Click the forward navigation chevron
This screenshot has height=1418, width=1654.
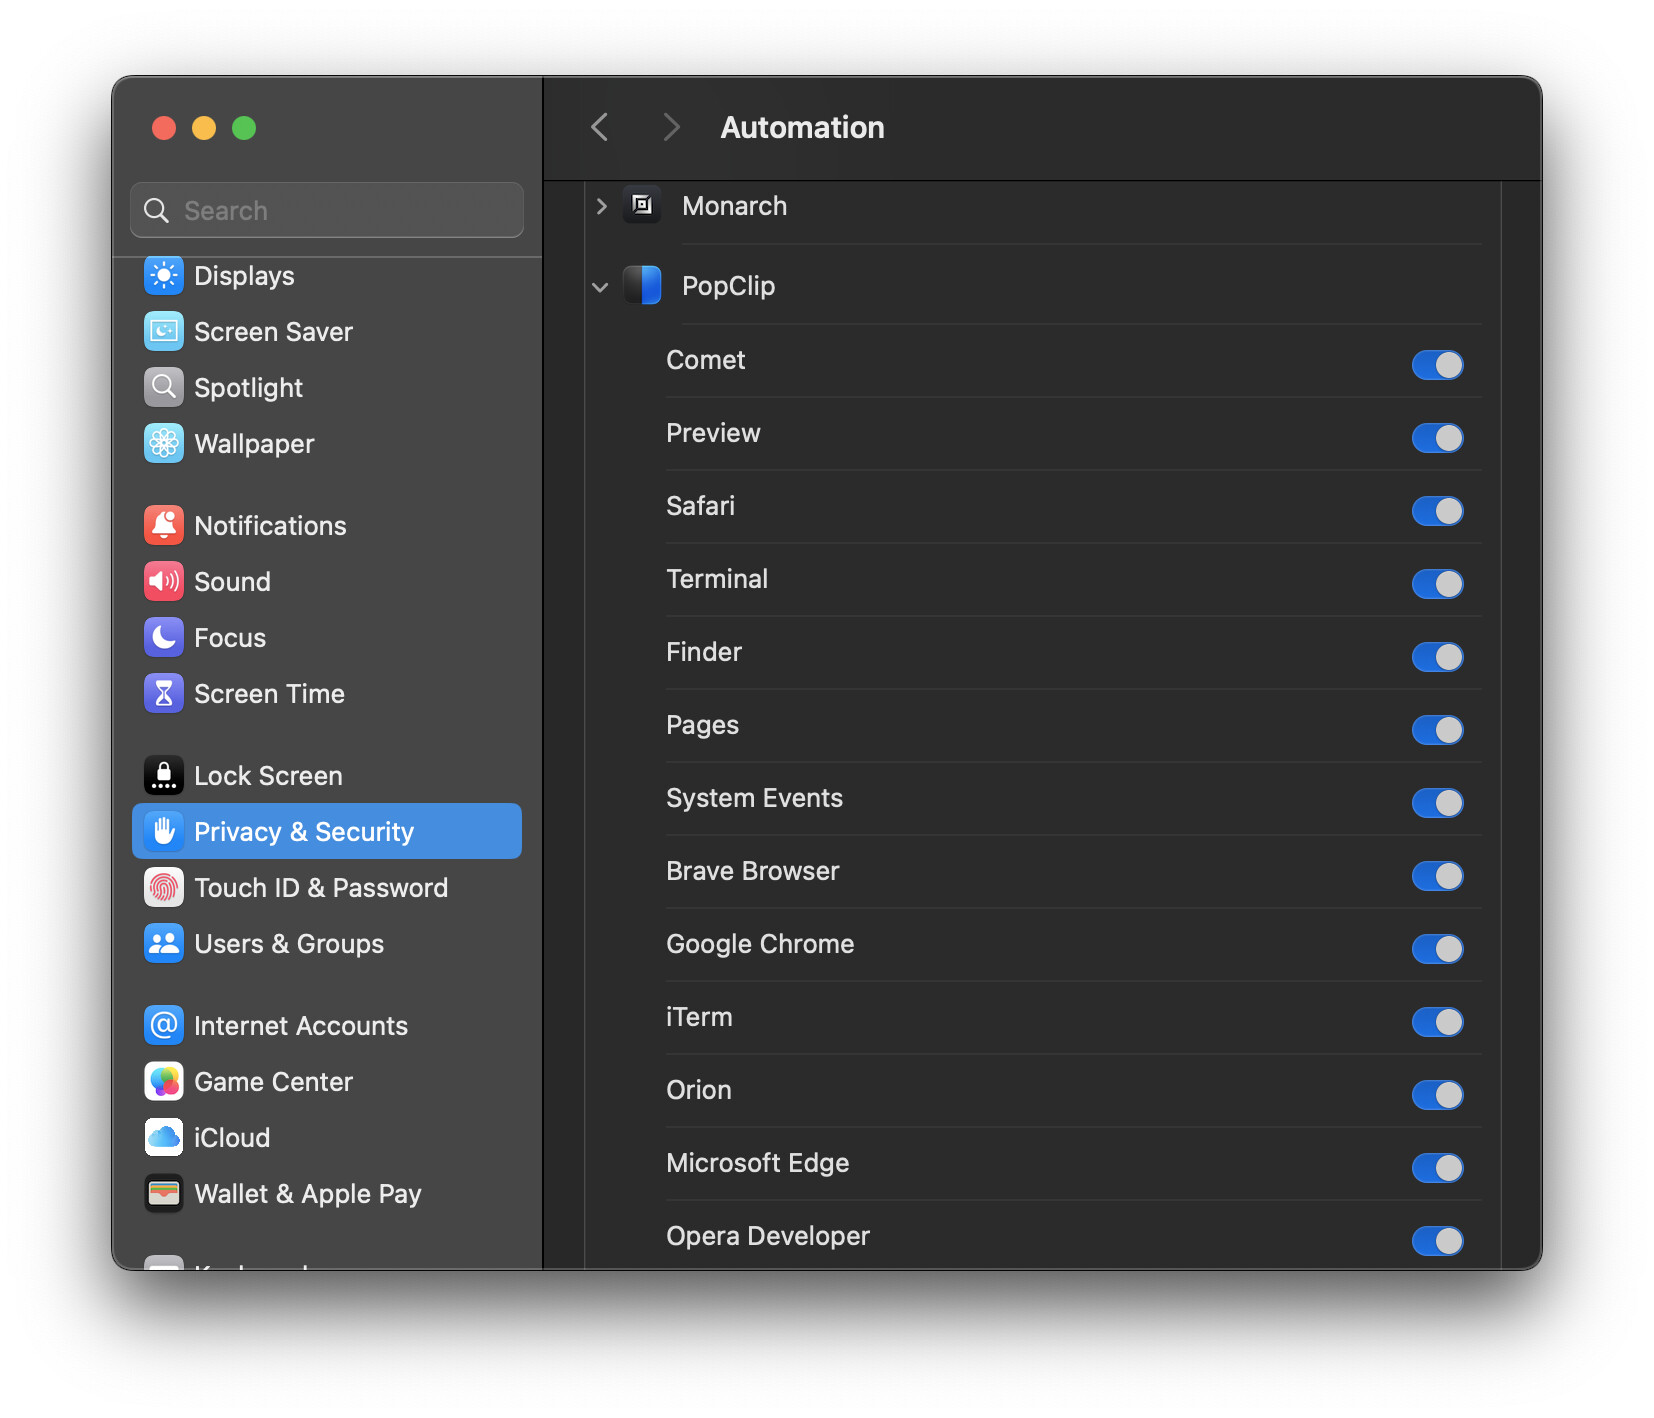pyautogui.click(x=671, y=128)
